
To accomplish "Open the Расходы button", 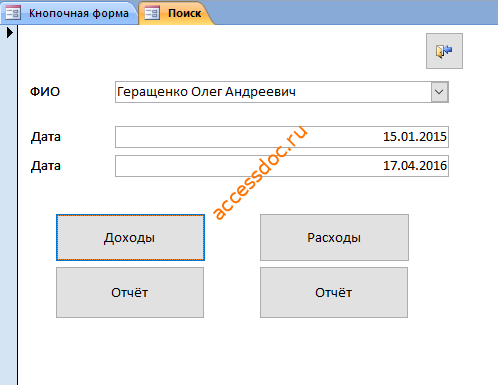I will click(x=334, y=237).
